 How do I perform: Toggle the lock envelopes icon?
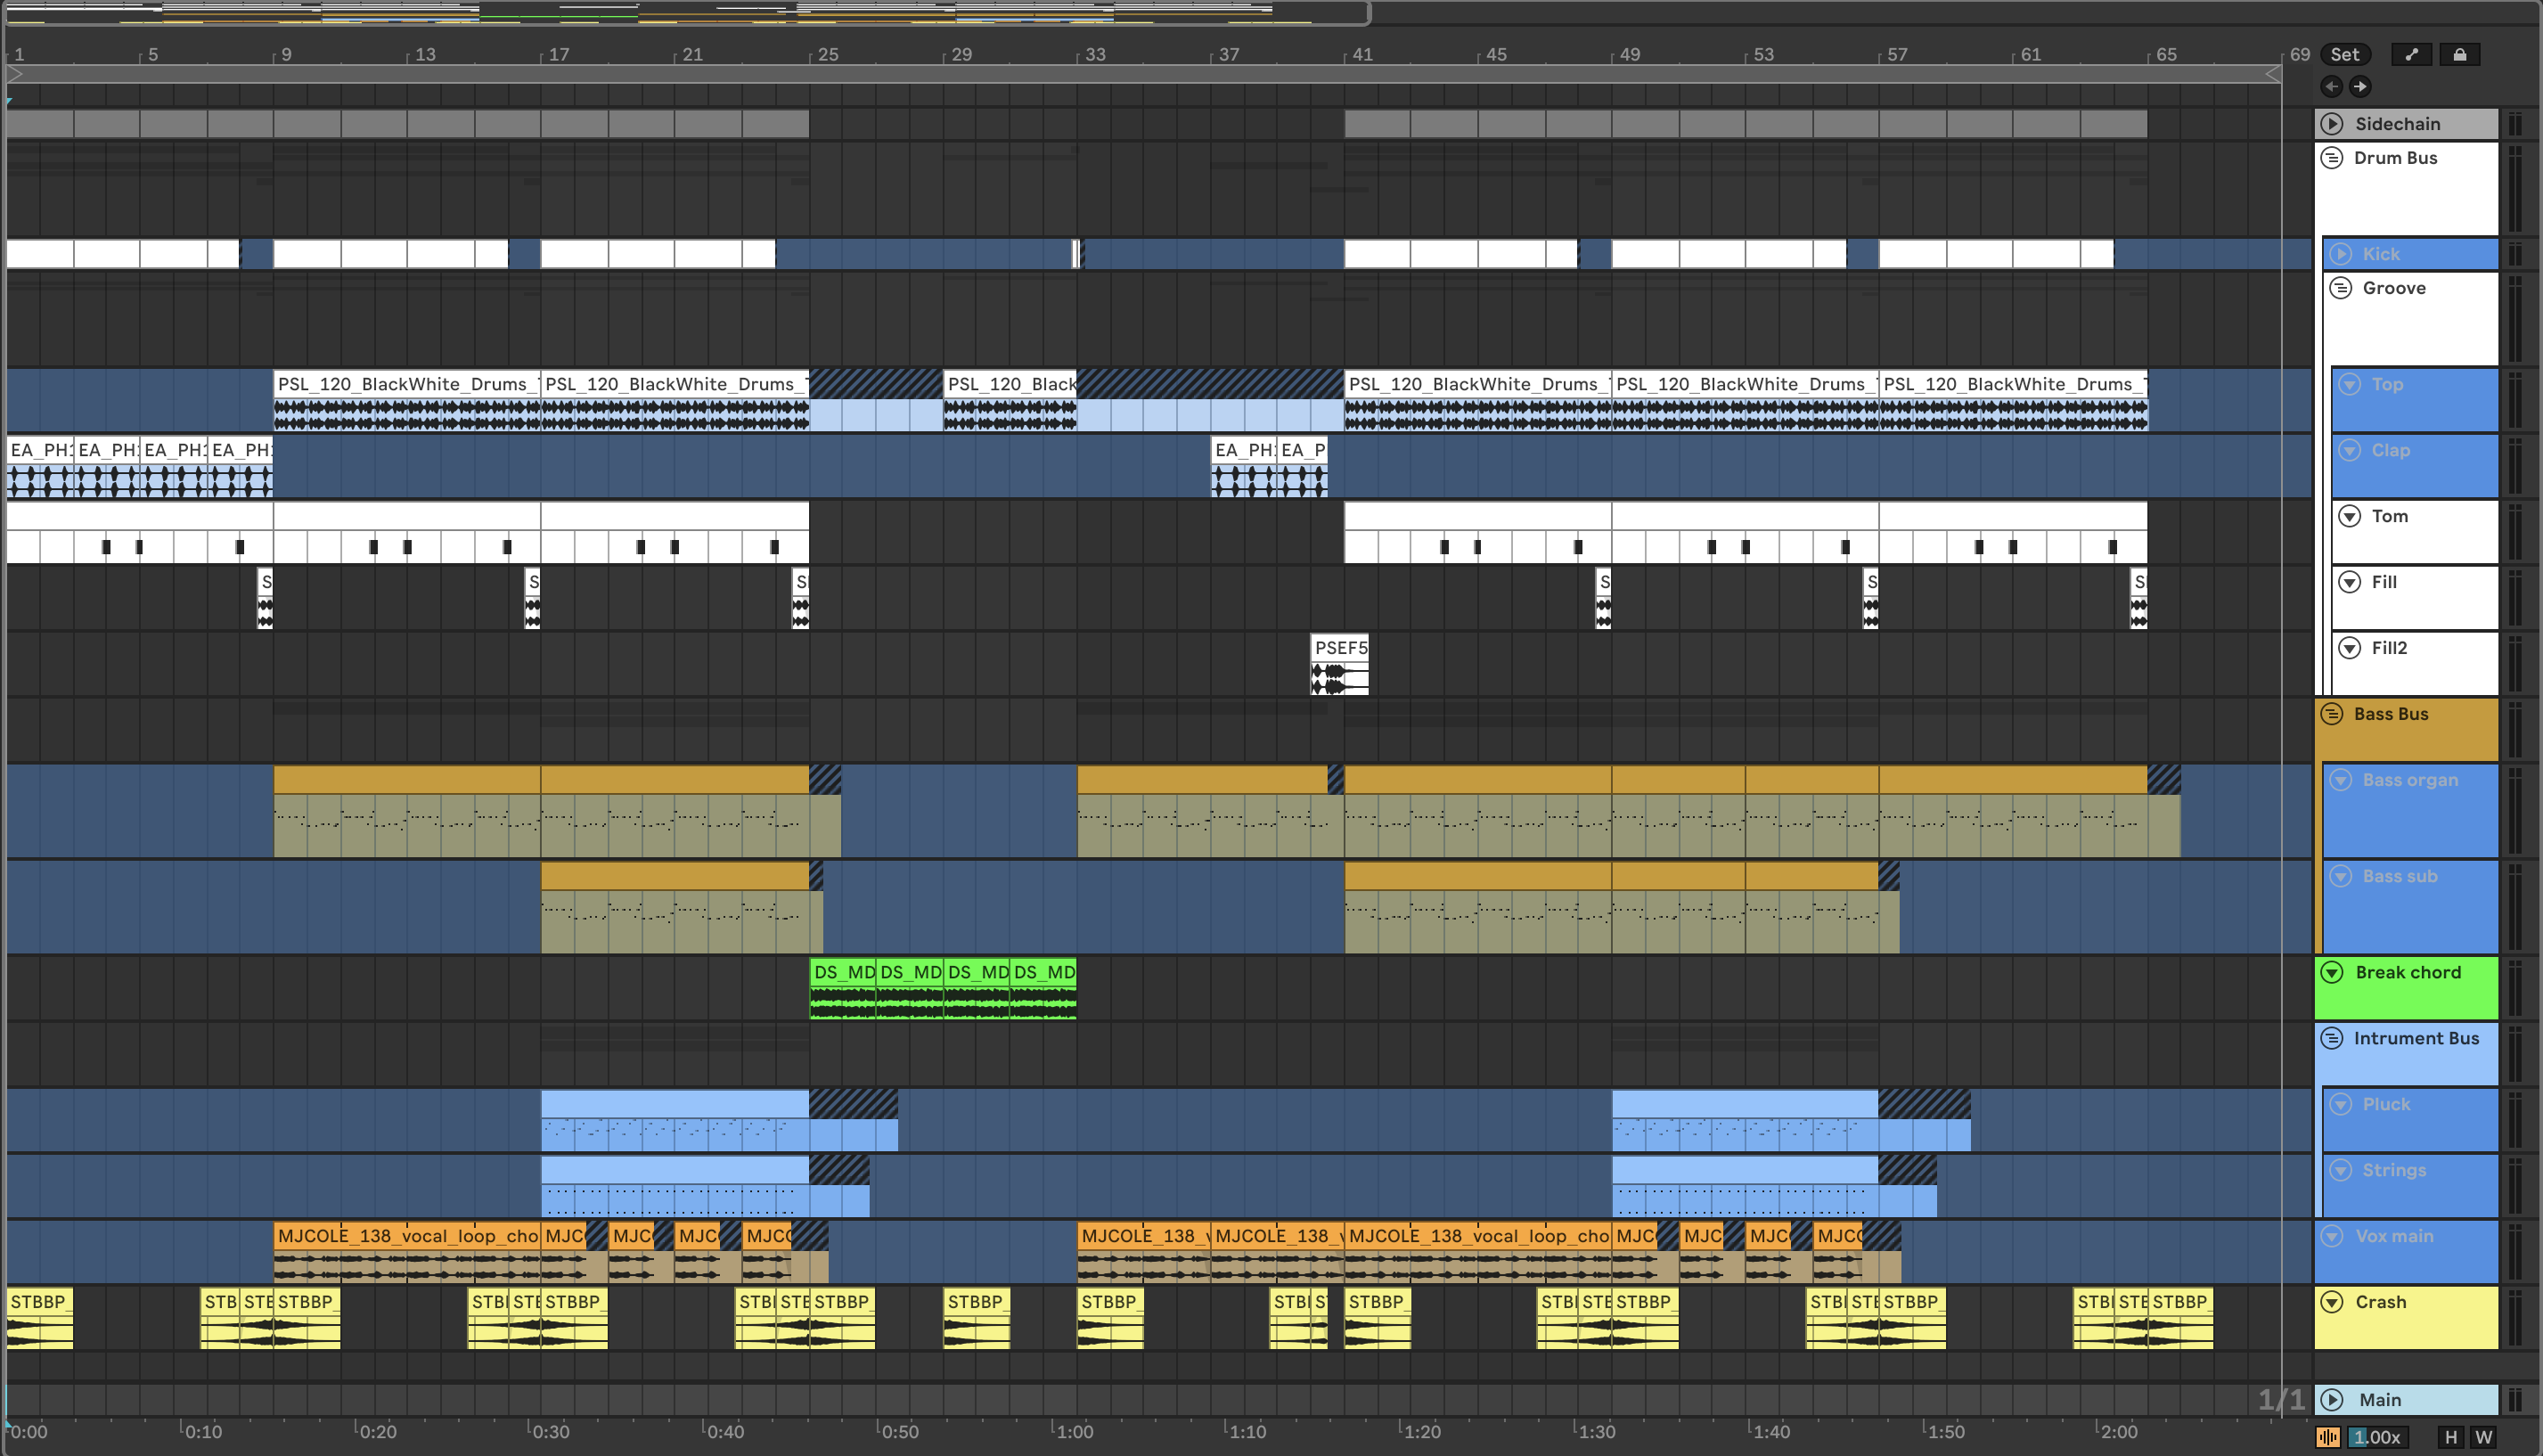2459,55
